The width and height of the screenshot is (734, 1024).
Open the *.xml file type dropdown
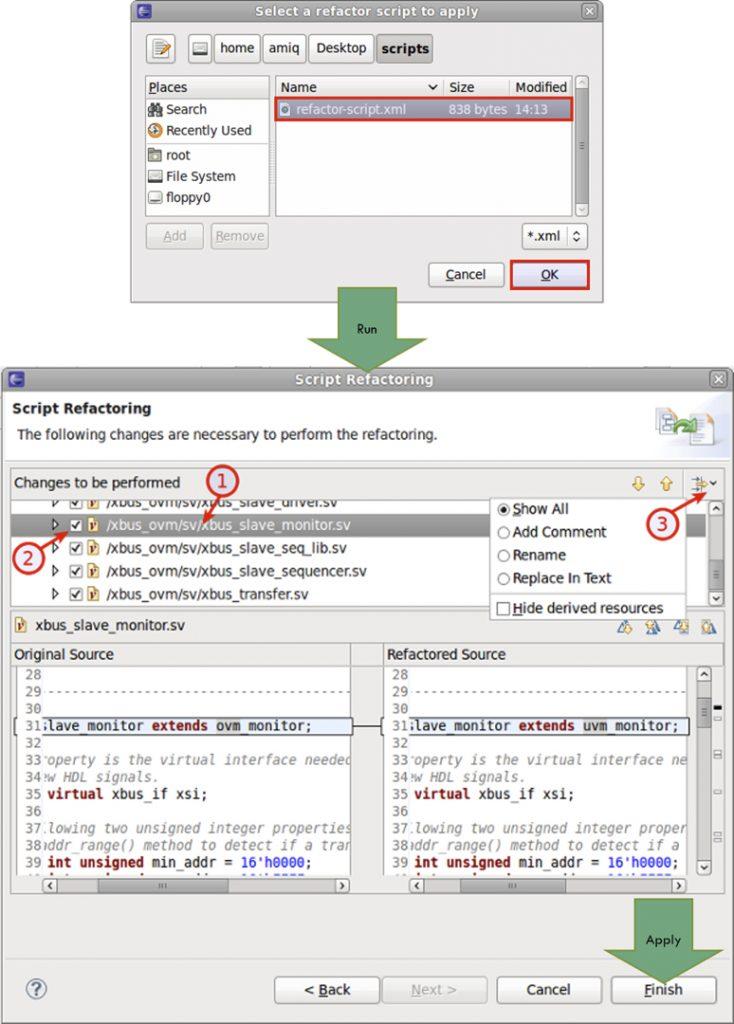point(554,236)
